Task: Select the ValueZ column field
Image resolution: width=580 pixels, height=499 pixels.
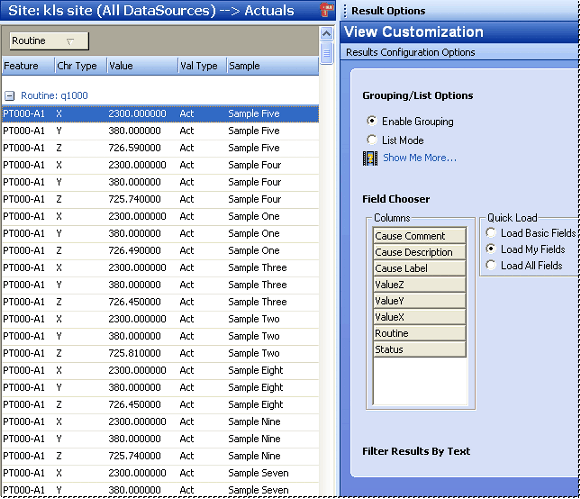Action: pyautogui.click(x=419, y=284)
